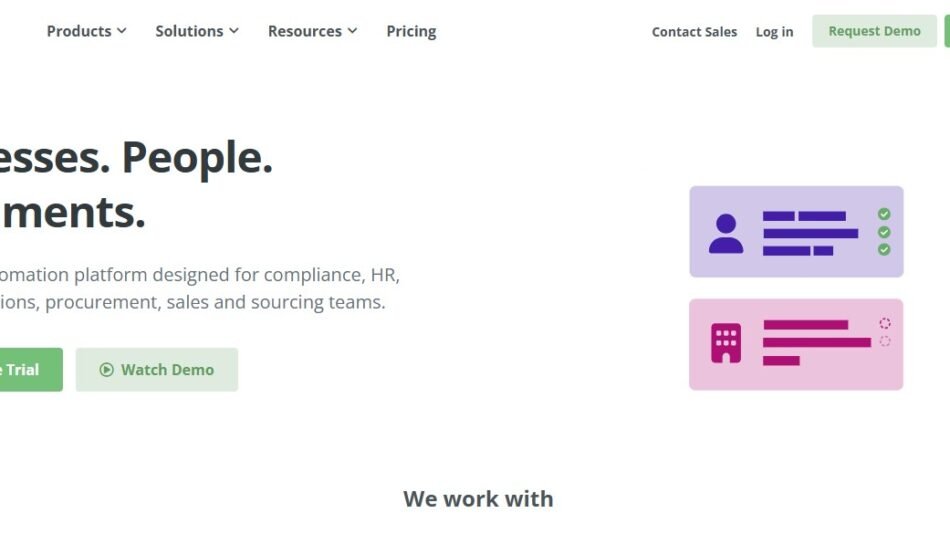Viewport: 950px width, 534px height.
Task: Expand the Resources dropdown menu
Action: (312, 31)
